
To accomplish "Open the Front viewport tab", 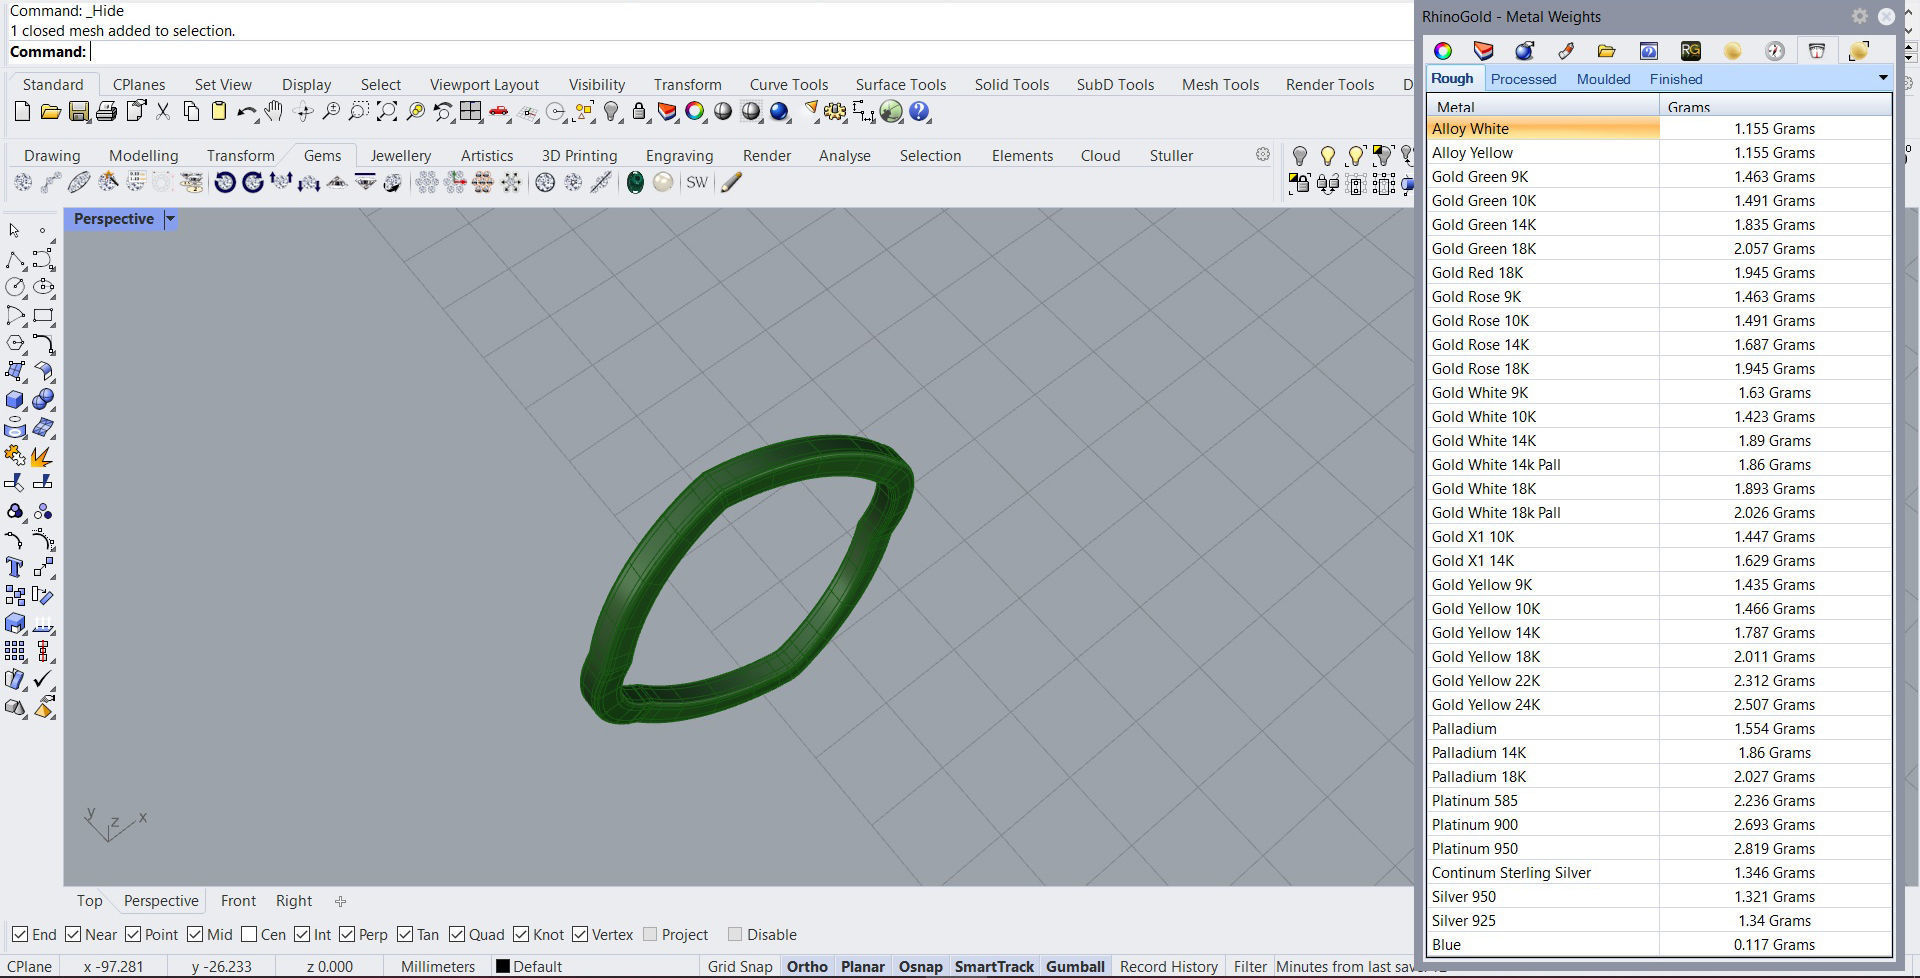I will [x=238, y=900].
